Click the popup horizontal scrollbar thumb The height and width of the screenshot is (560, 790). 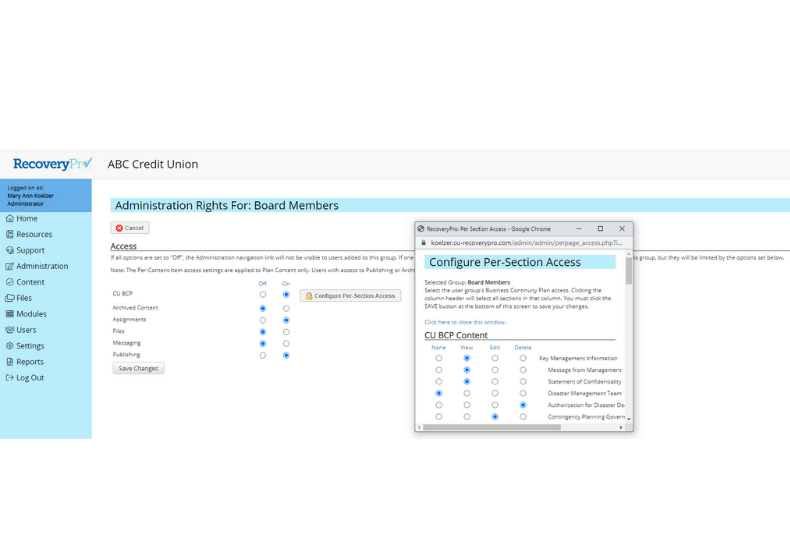tap(491, 427)
